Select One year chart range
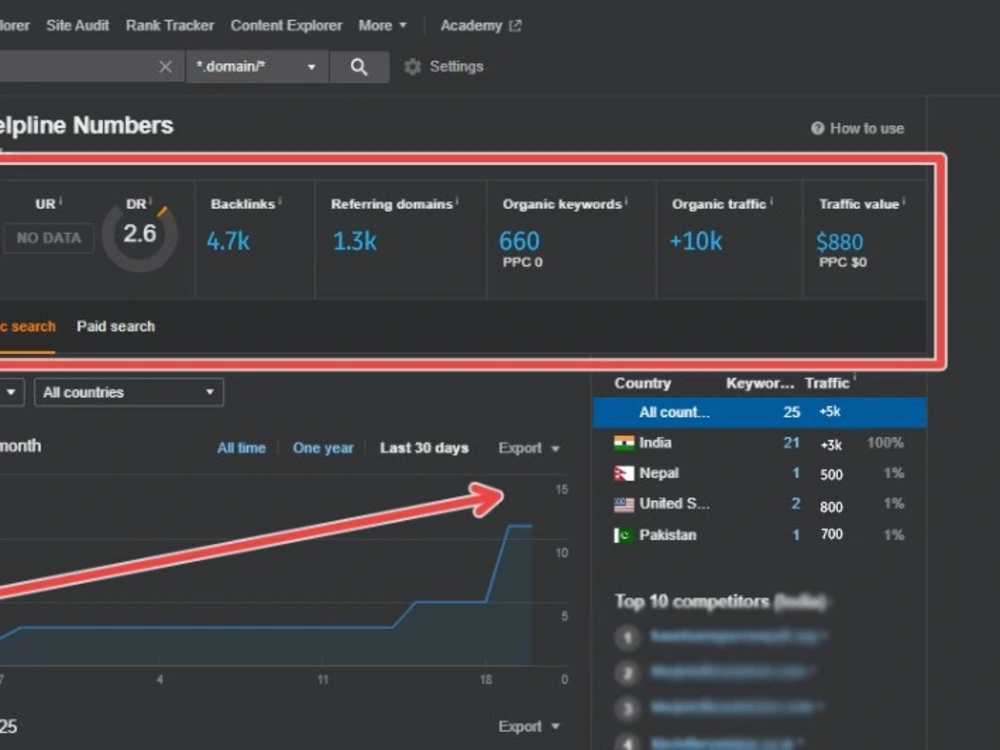This screenshot has height=750, width=1000. coord(323,448)
